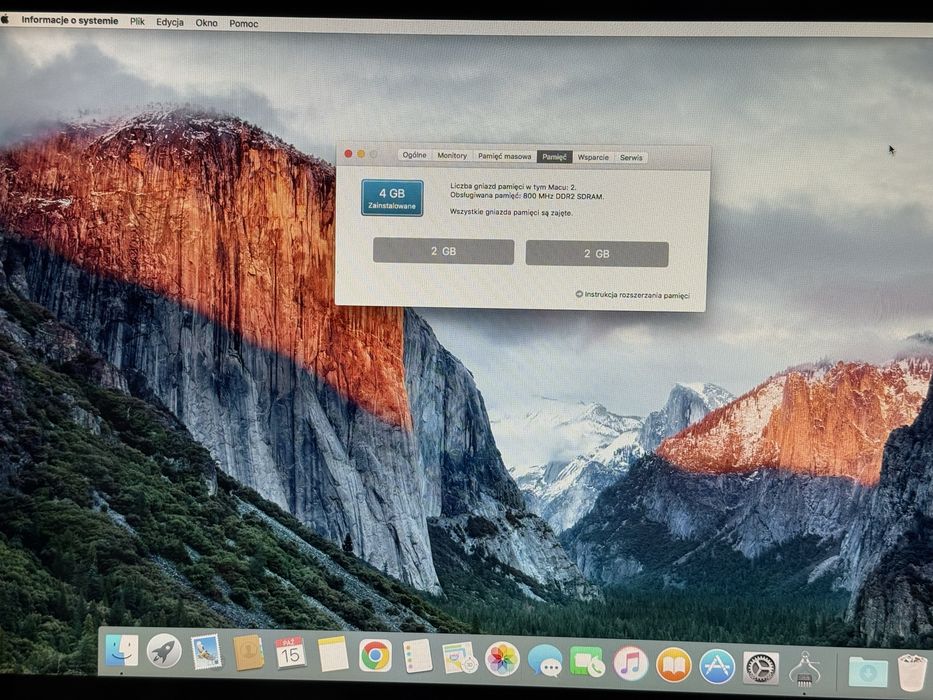Open the Edycja menu

point(170,22)
